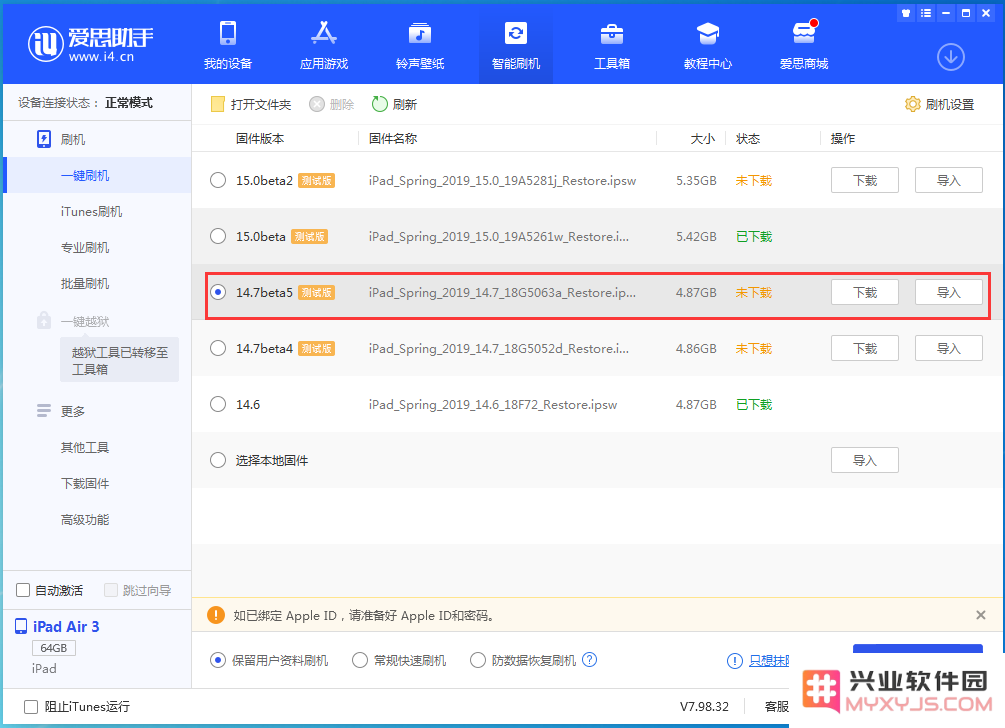
Task: Click the 64GB storage badge
Action: pos(54,648)
